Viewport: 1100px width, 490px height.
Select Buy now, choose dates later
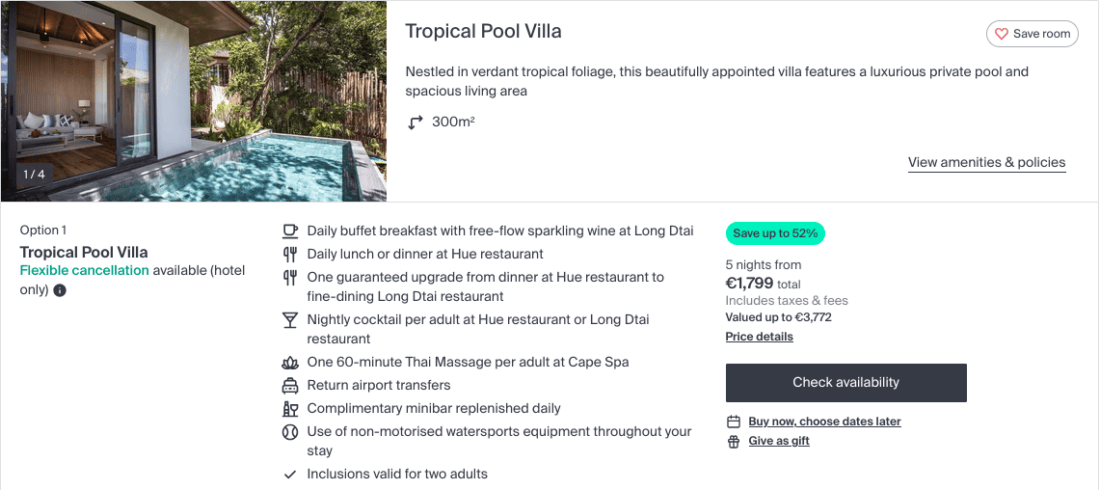(x=824, y=422)
